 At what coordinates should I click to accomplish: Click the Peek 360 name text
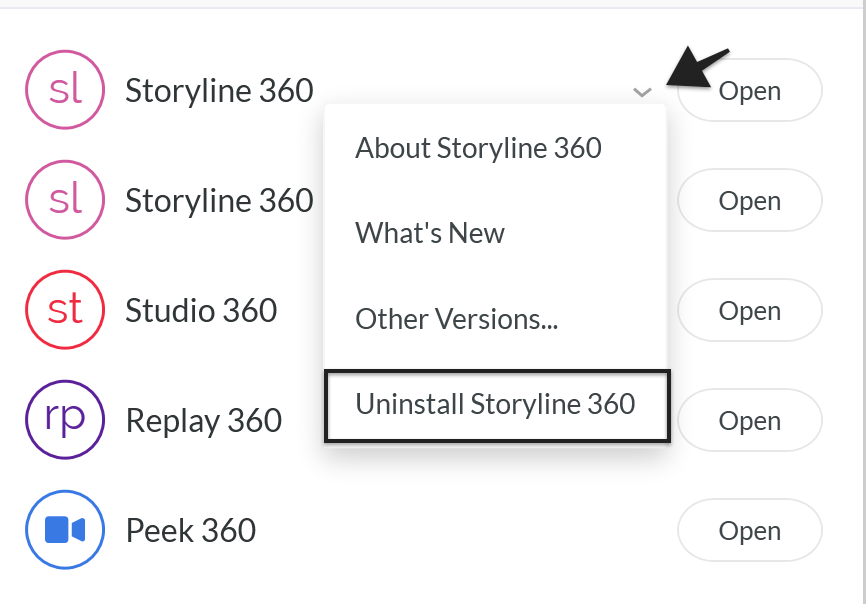coord(191,530)
